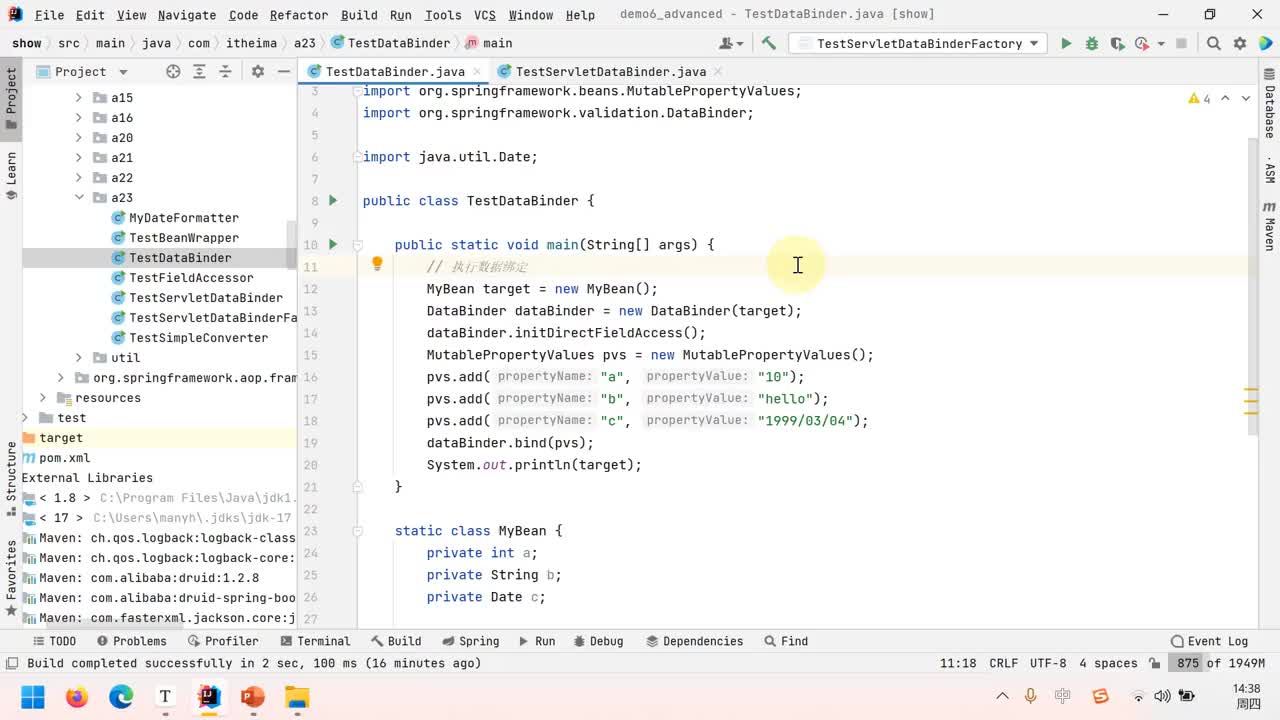Expand all icon in Project panel header
The width and height of the screenshot is (1280, 720).
[x=199, y=71]
